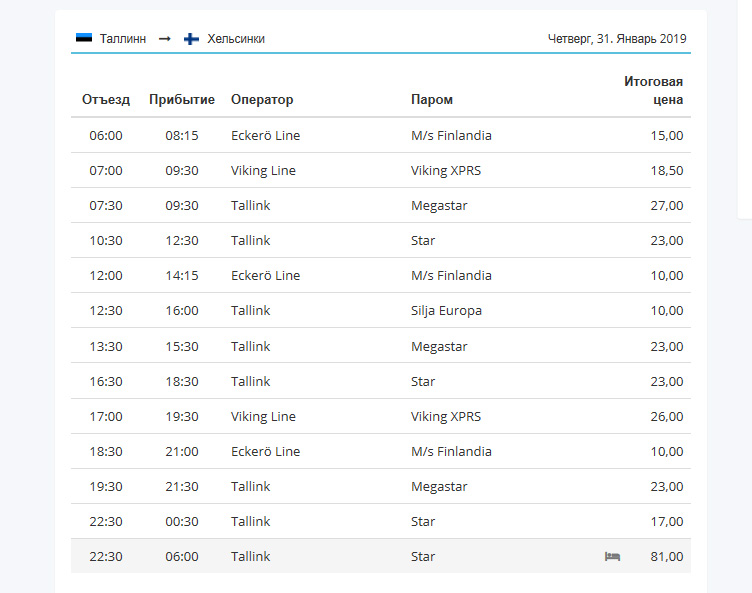Click the bed cabin icon in the 81,00 row
This screenshot has width=752, height=593.
tap(612, 557)
